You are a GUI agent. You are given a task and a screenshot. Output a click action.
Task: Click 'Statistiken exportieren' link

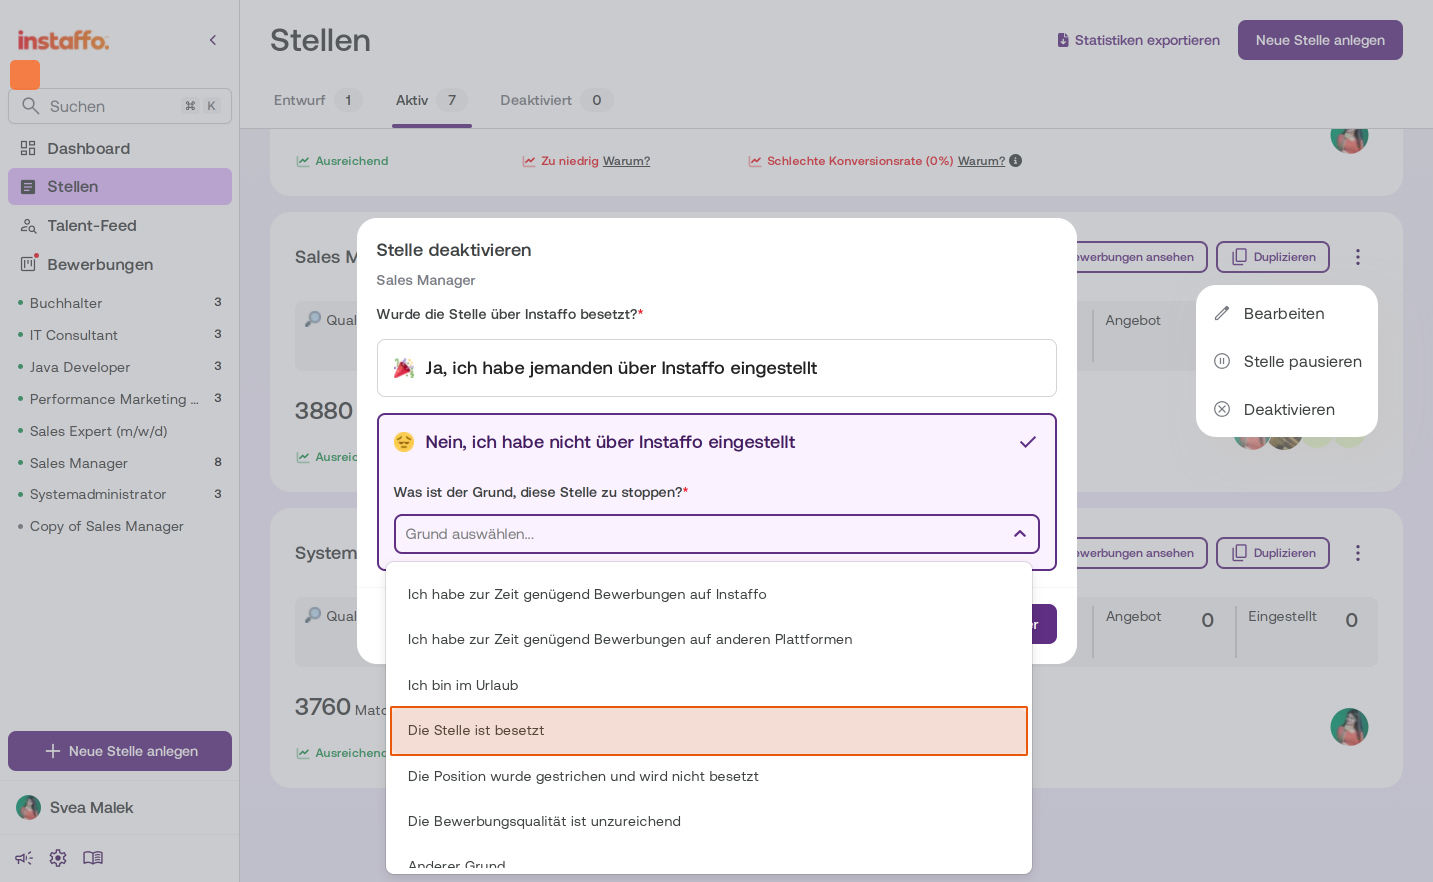[x=1138, y=40]
